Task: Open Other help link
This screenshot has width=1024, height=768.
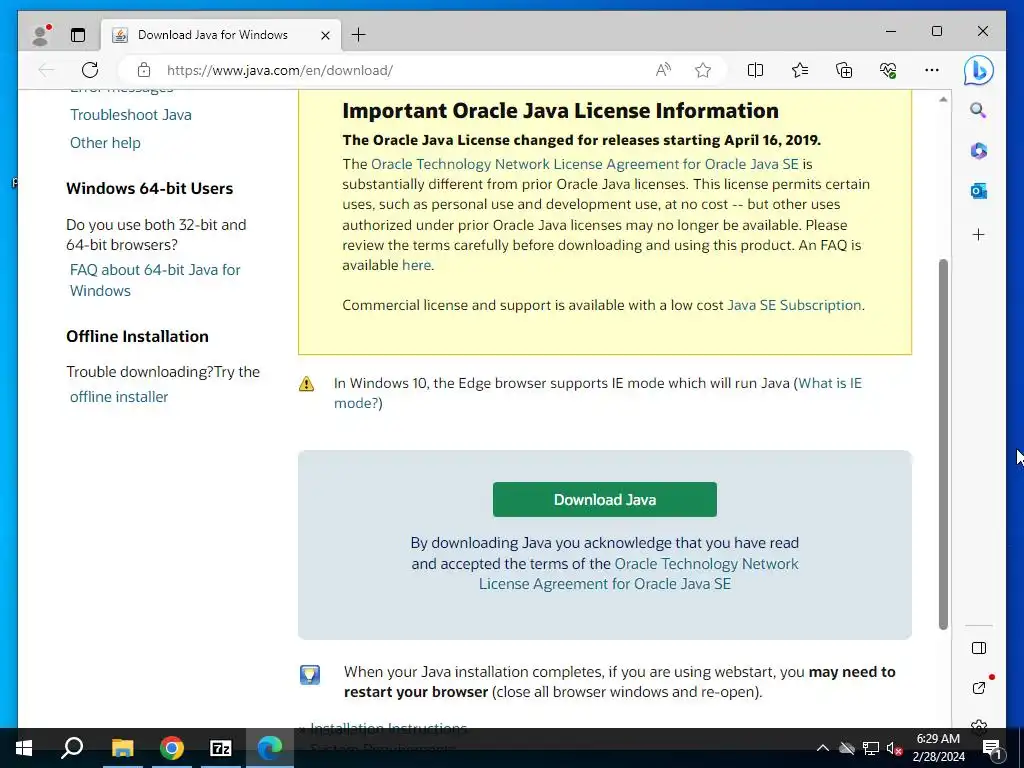Action: point(105,143)
